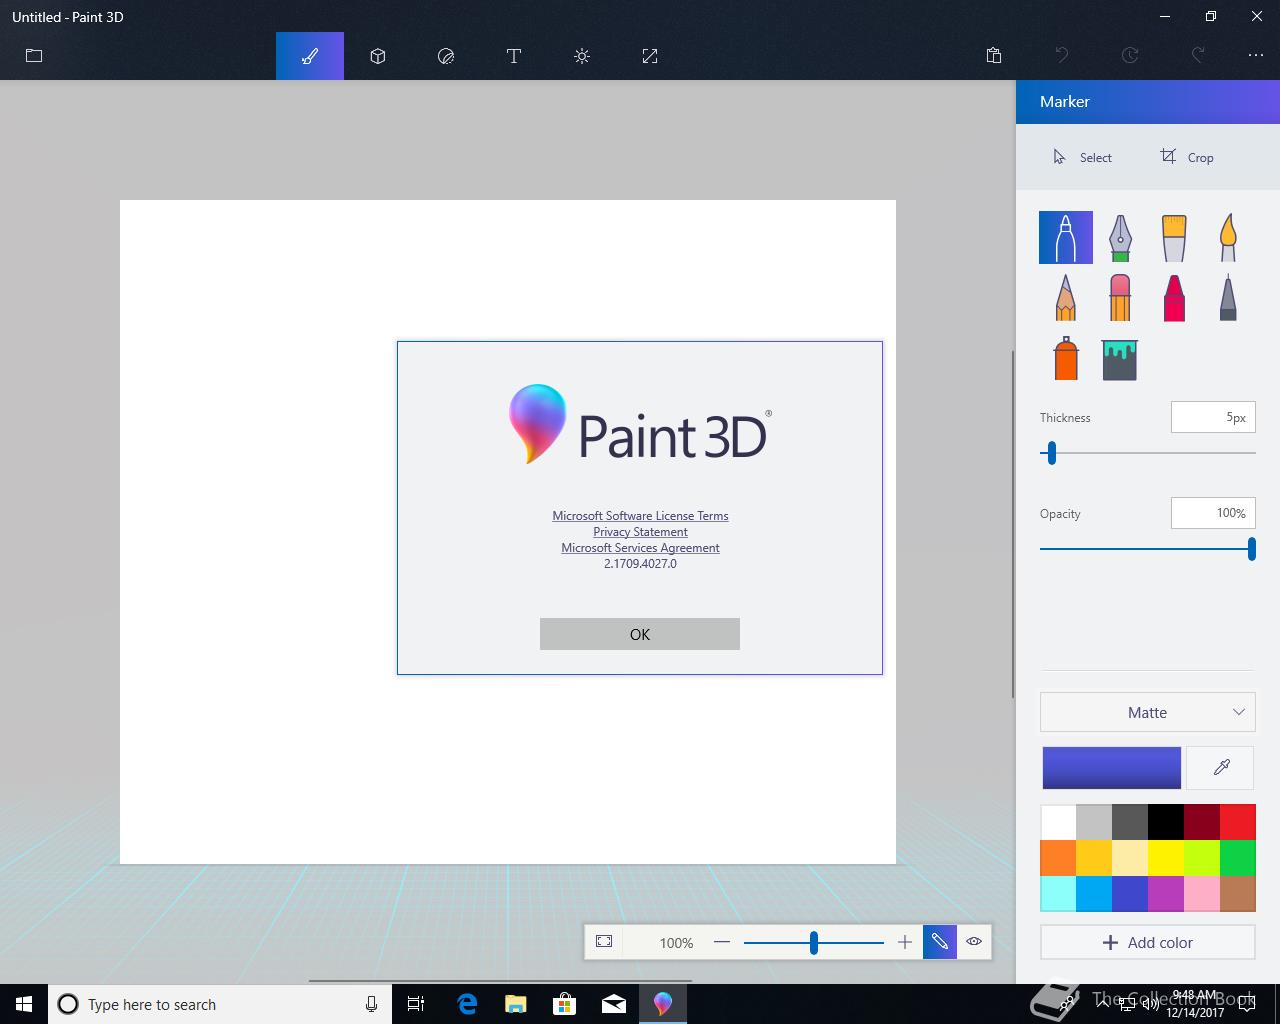Click the History icon

pos(1130,56)
